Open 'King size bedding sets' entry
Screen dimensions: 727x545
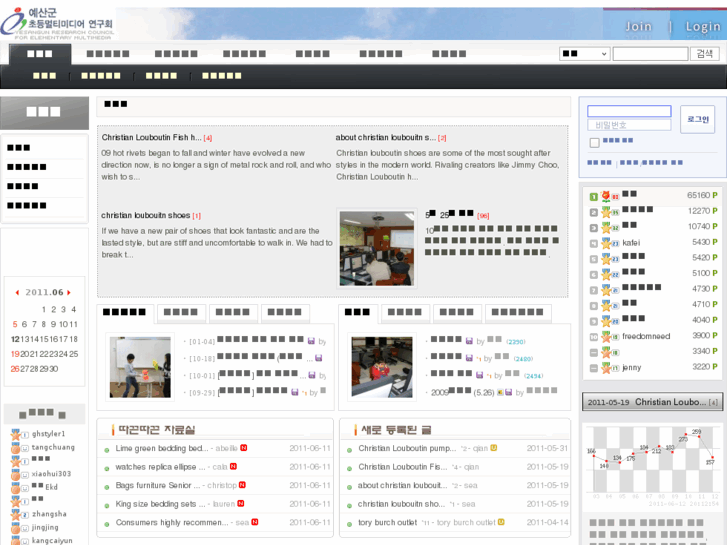pos(160,504)
